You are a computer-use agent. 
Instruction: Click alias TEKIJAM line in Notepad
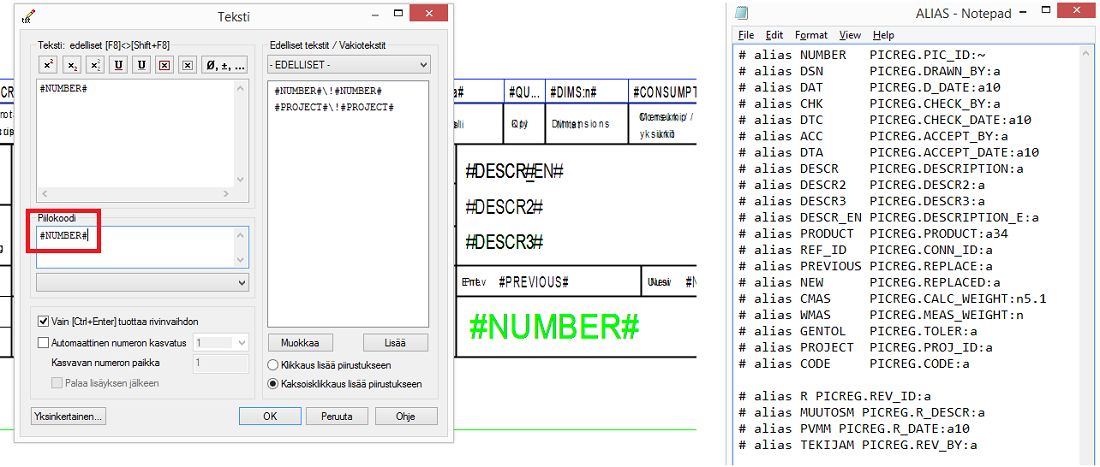(x=859, y=445)
